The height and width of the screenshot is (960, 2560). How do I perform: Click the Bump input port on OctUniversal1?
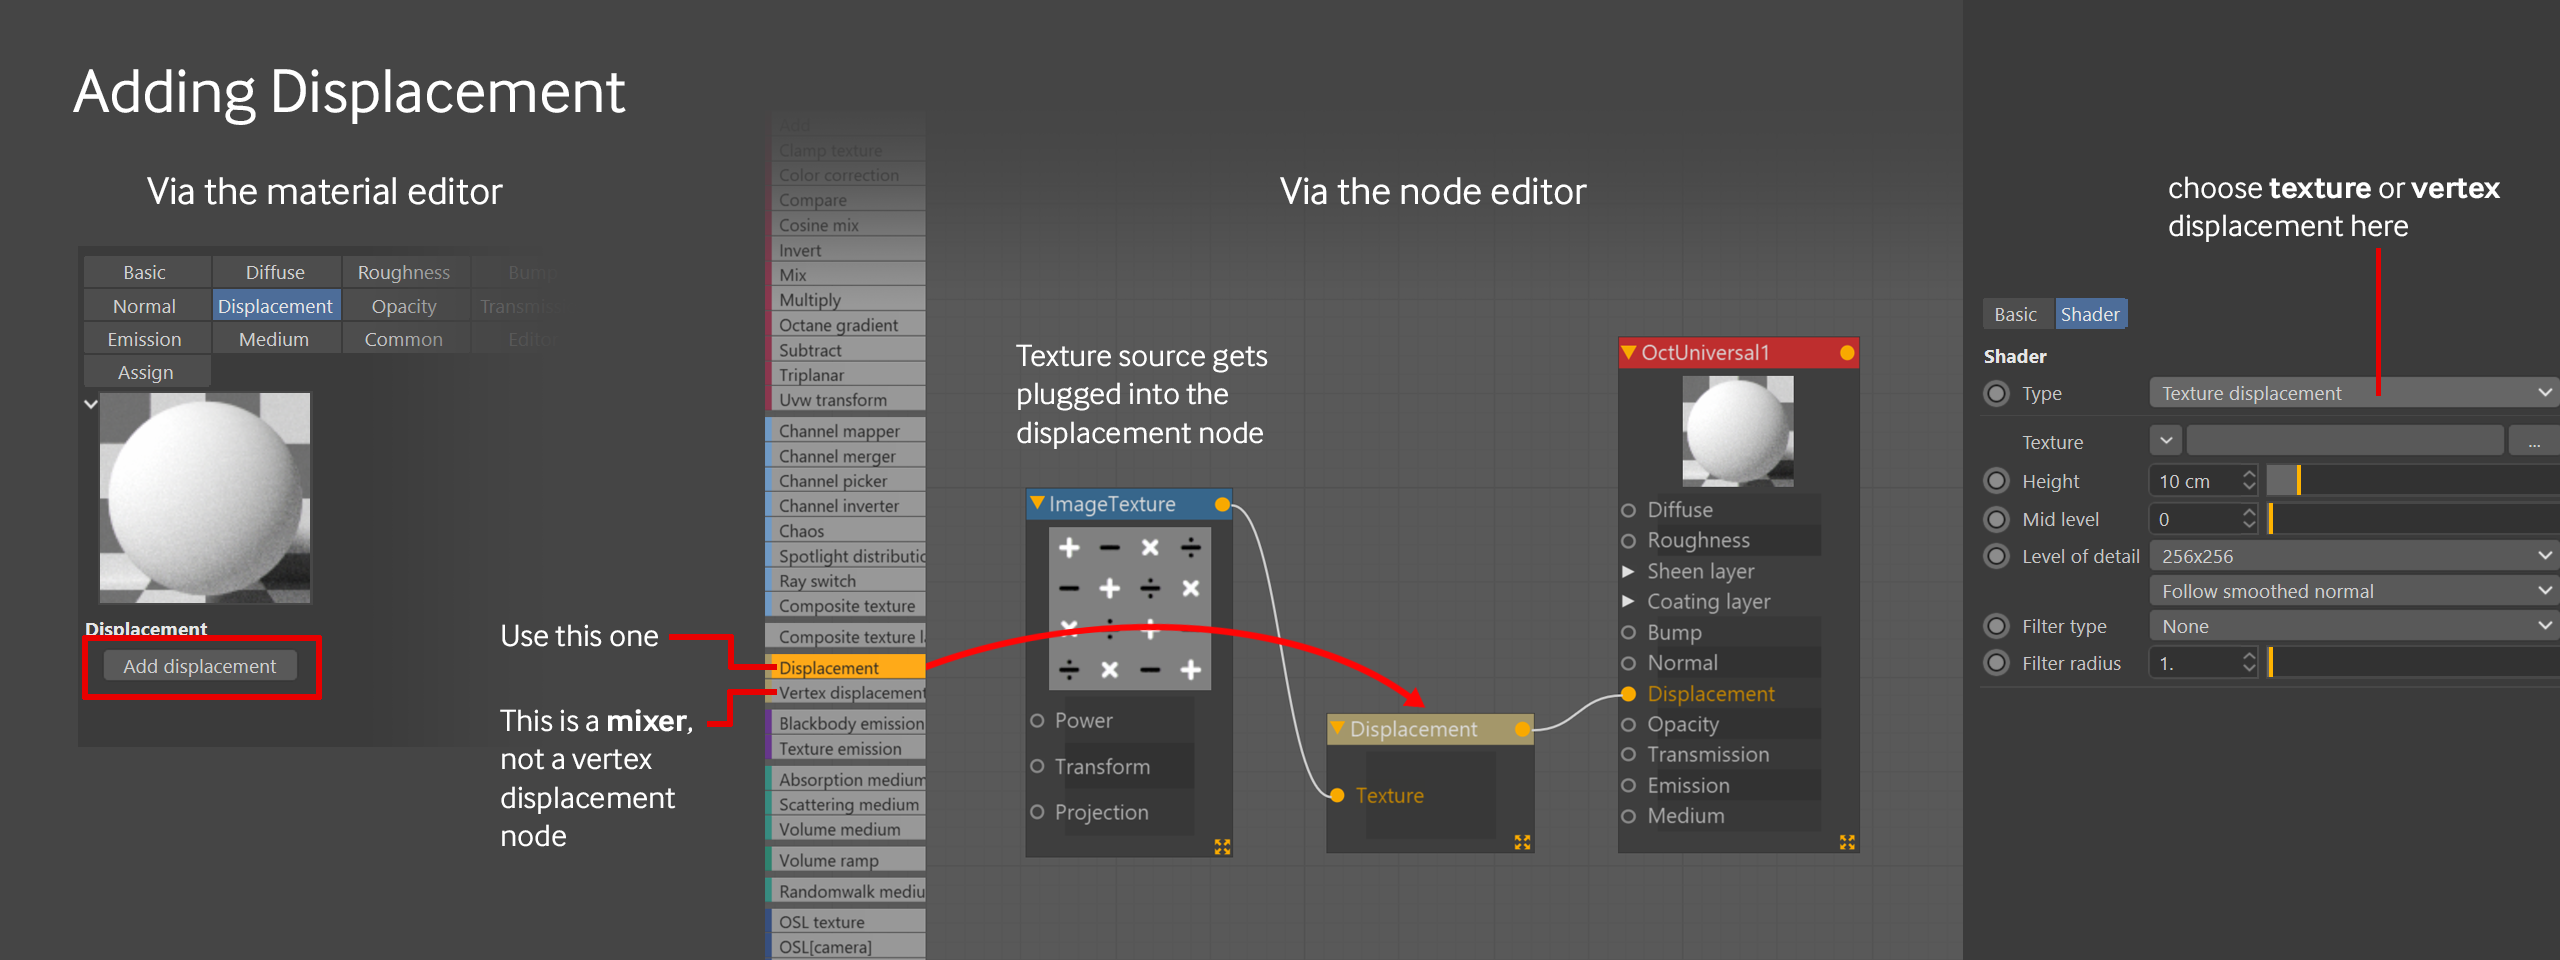tap(1628, 633)
